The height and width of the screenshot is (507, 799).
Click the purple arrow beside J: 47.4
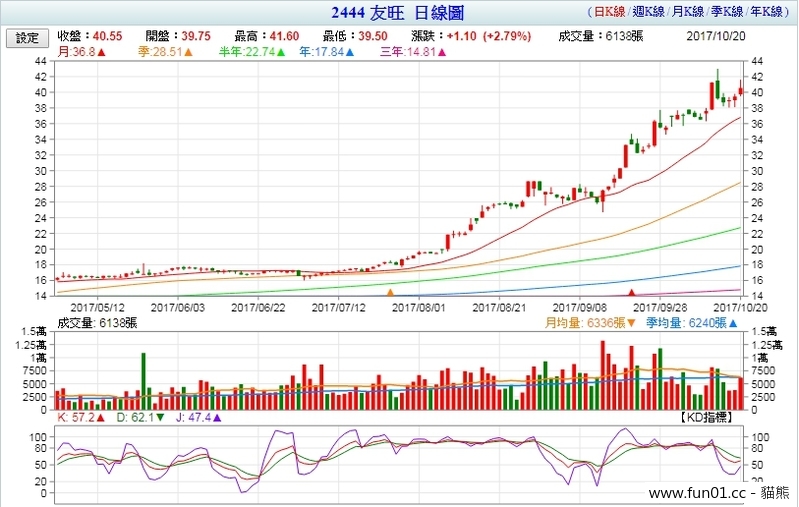pyautogui.click(x=217, y=418)
